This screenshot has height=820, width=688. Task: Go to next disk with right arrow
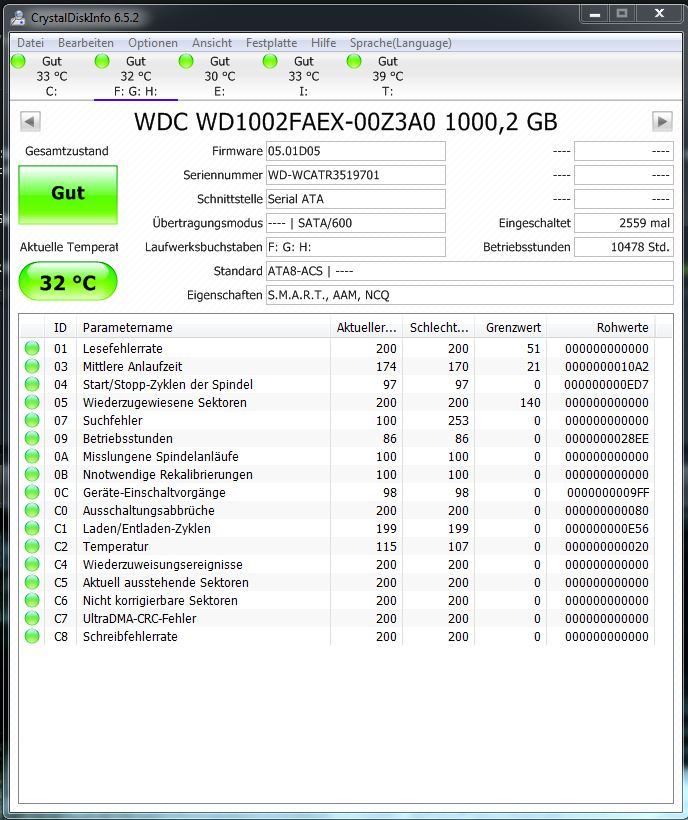pyautogui.click(x=662, y=122)
